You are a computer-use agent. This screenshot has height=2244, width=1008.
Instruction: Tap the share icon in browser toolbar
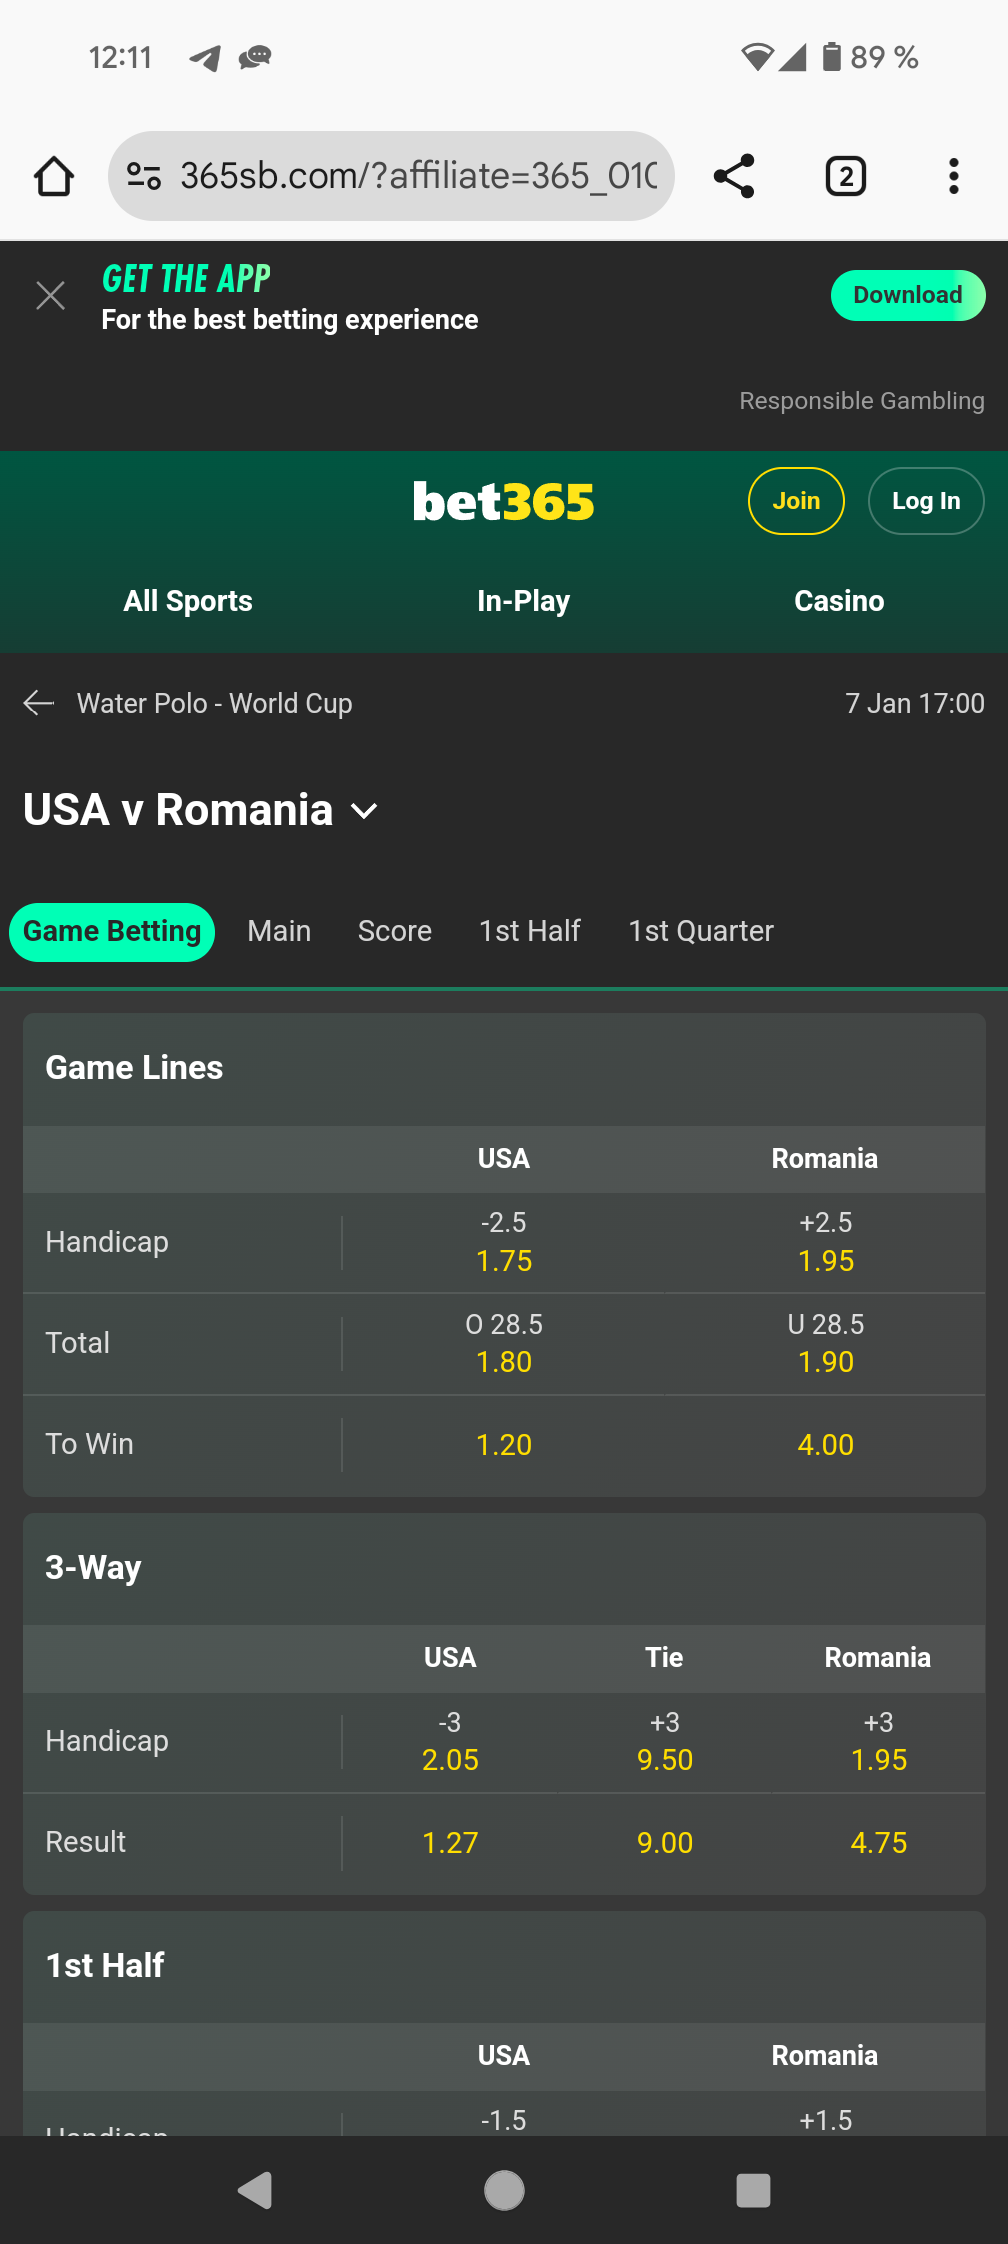click(734, 177)
